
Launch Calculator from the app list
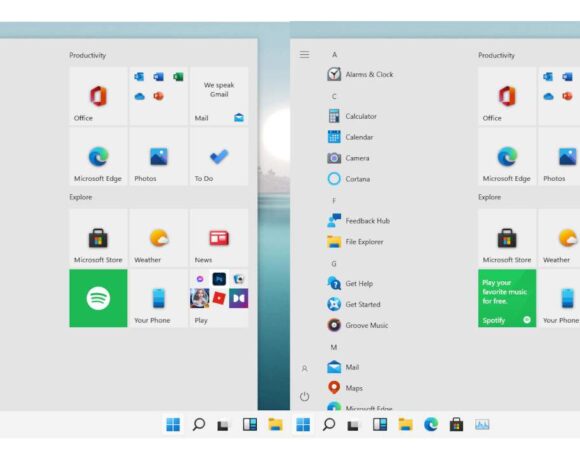[x=352, y=116]
